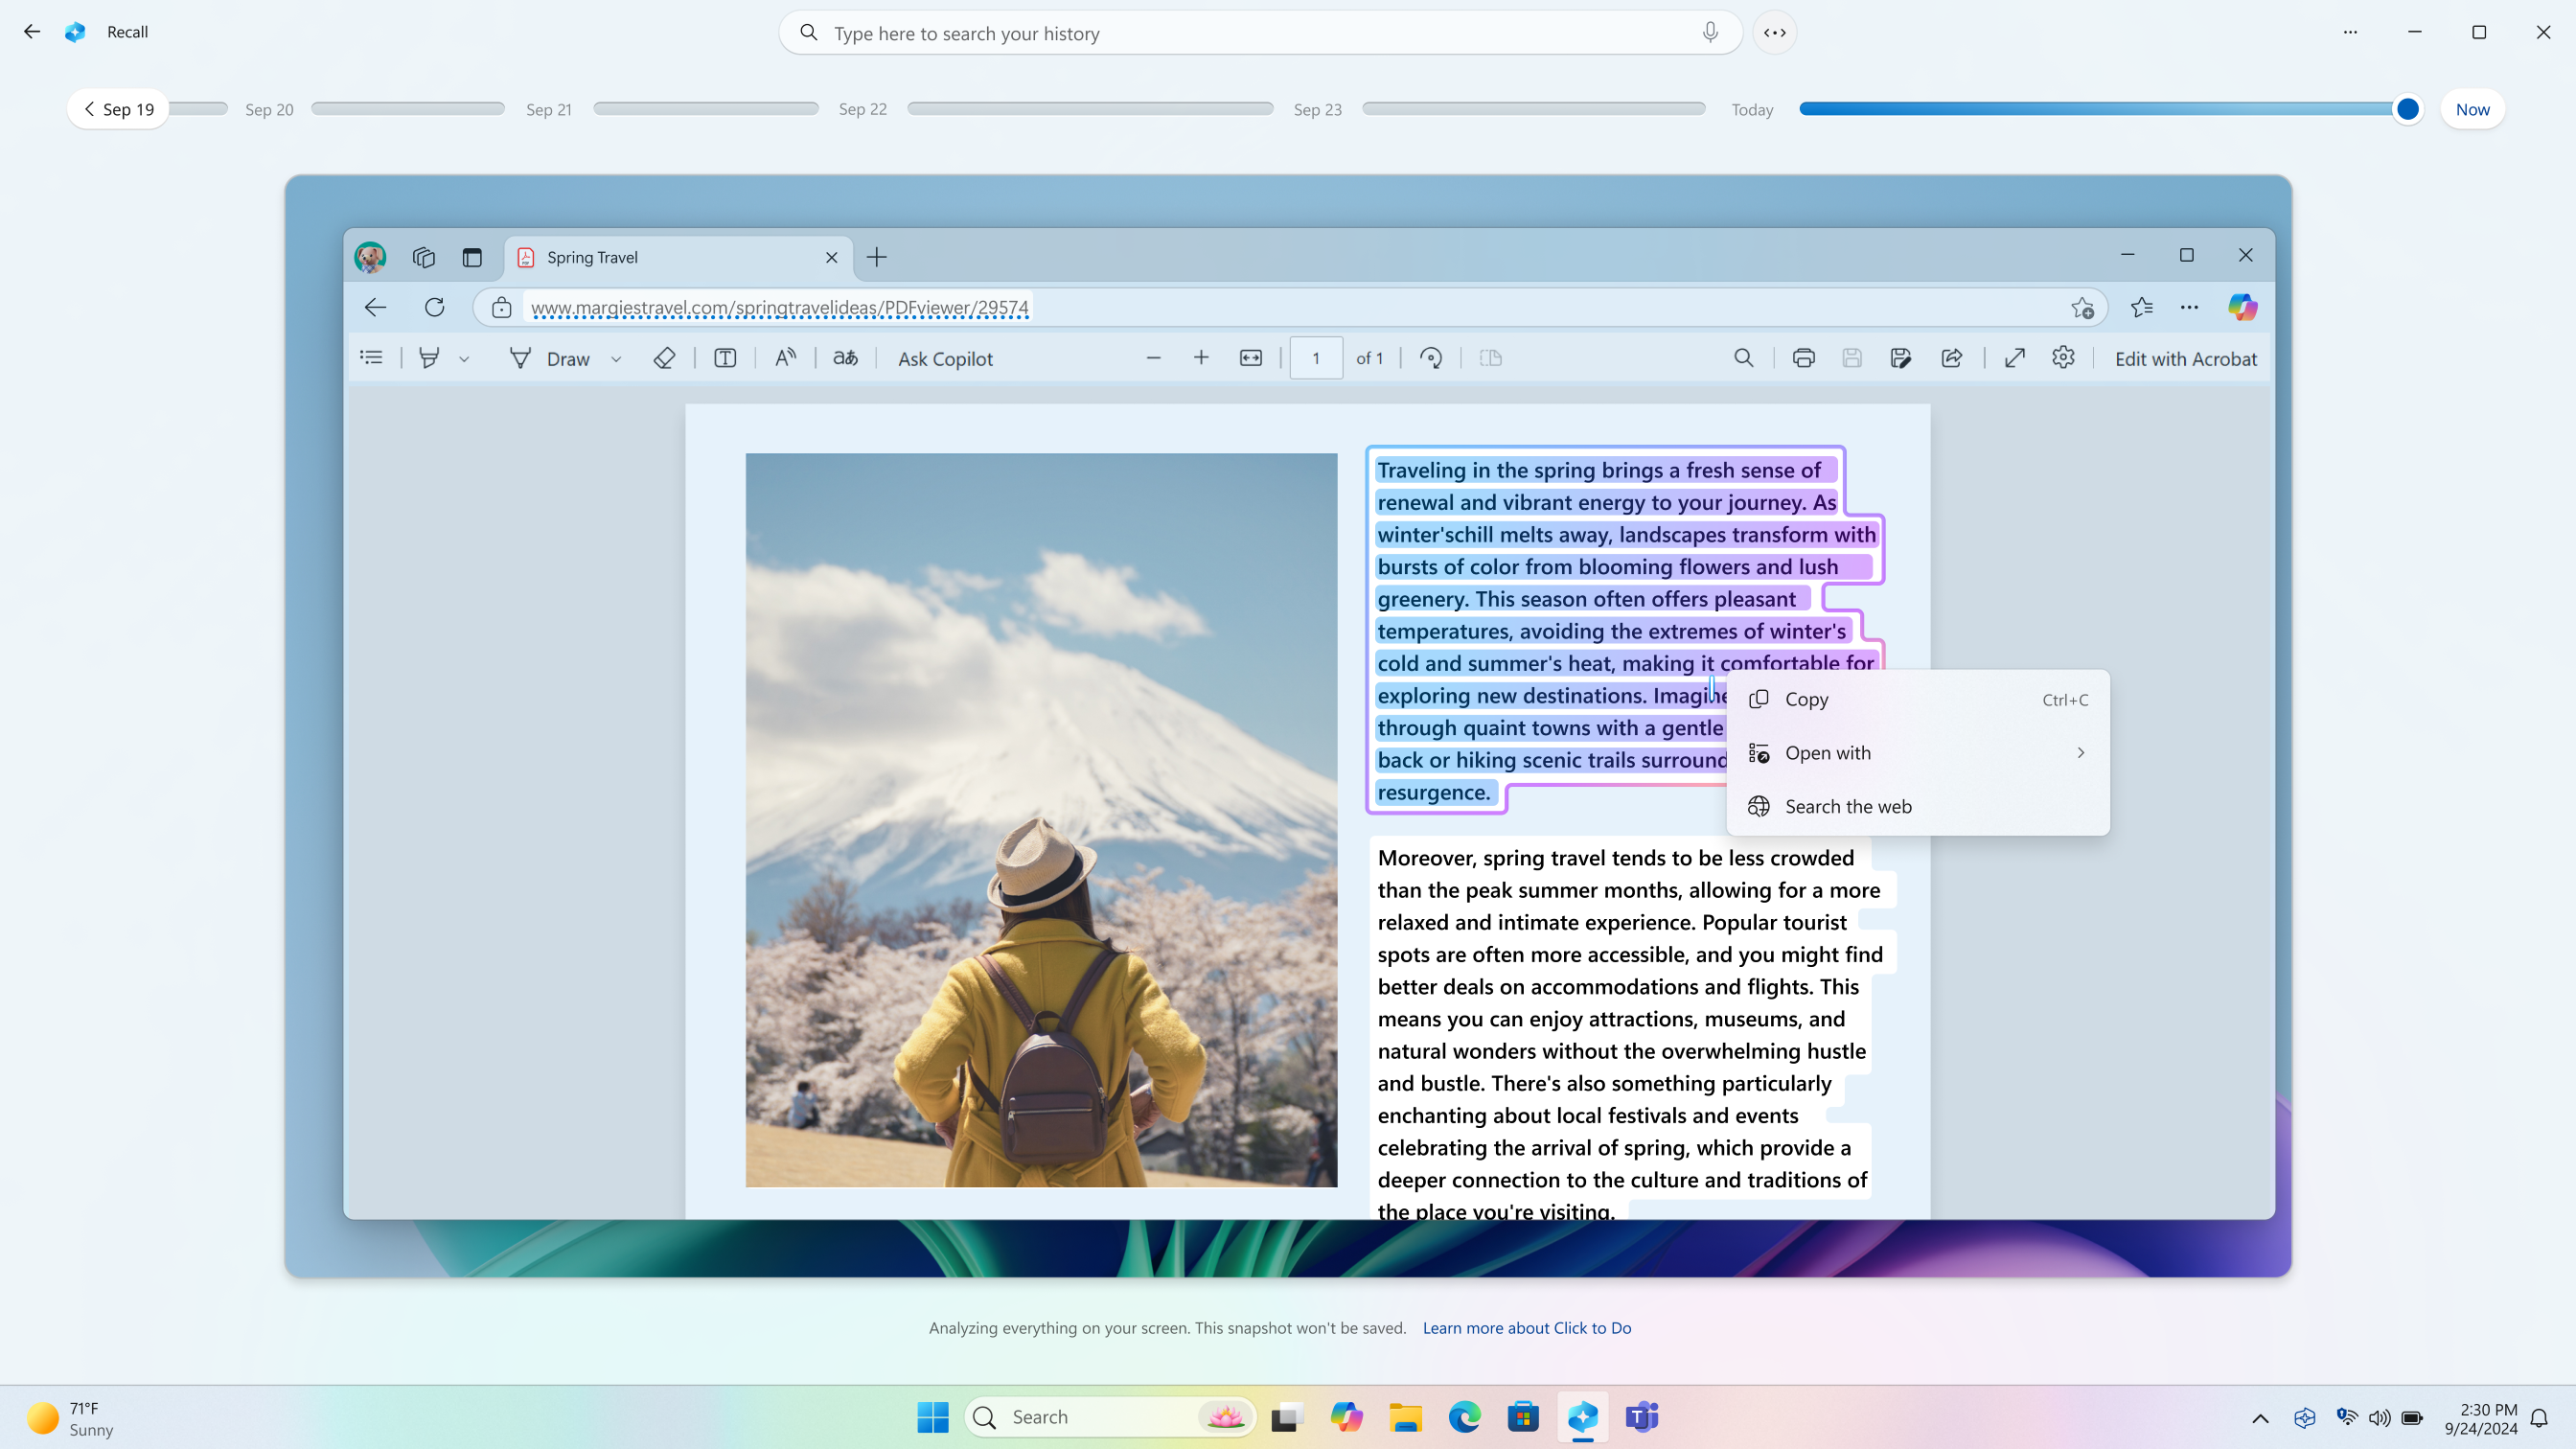Click Learn more about Click to Do link
The height and width of the screenshot is (1449, 2576).
pyautogui.click(x=1525, y=1327)
